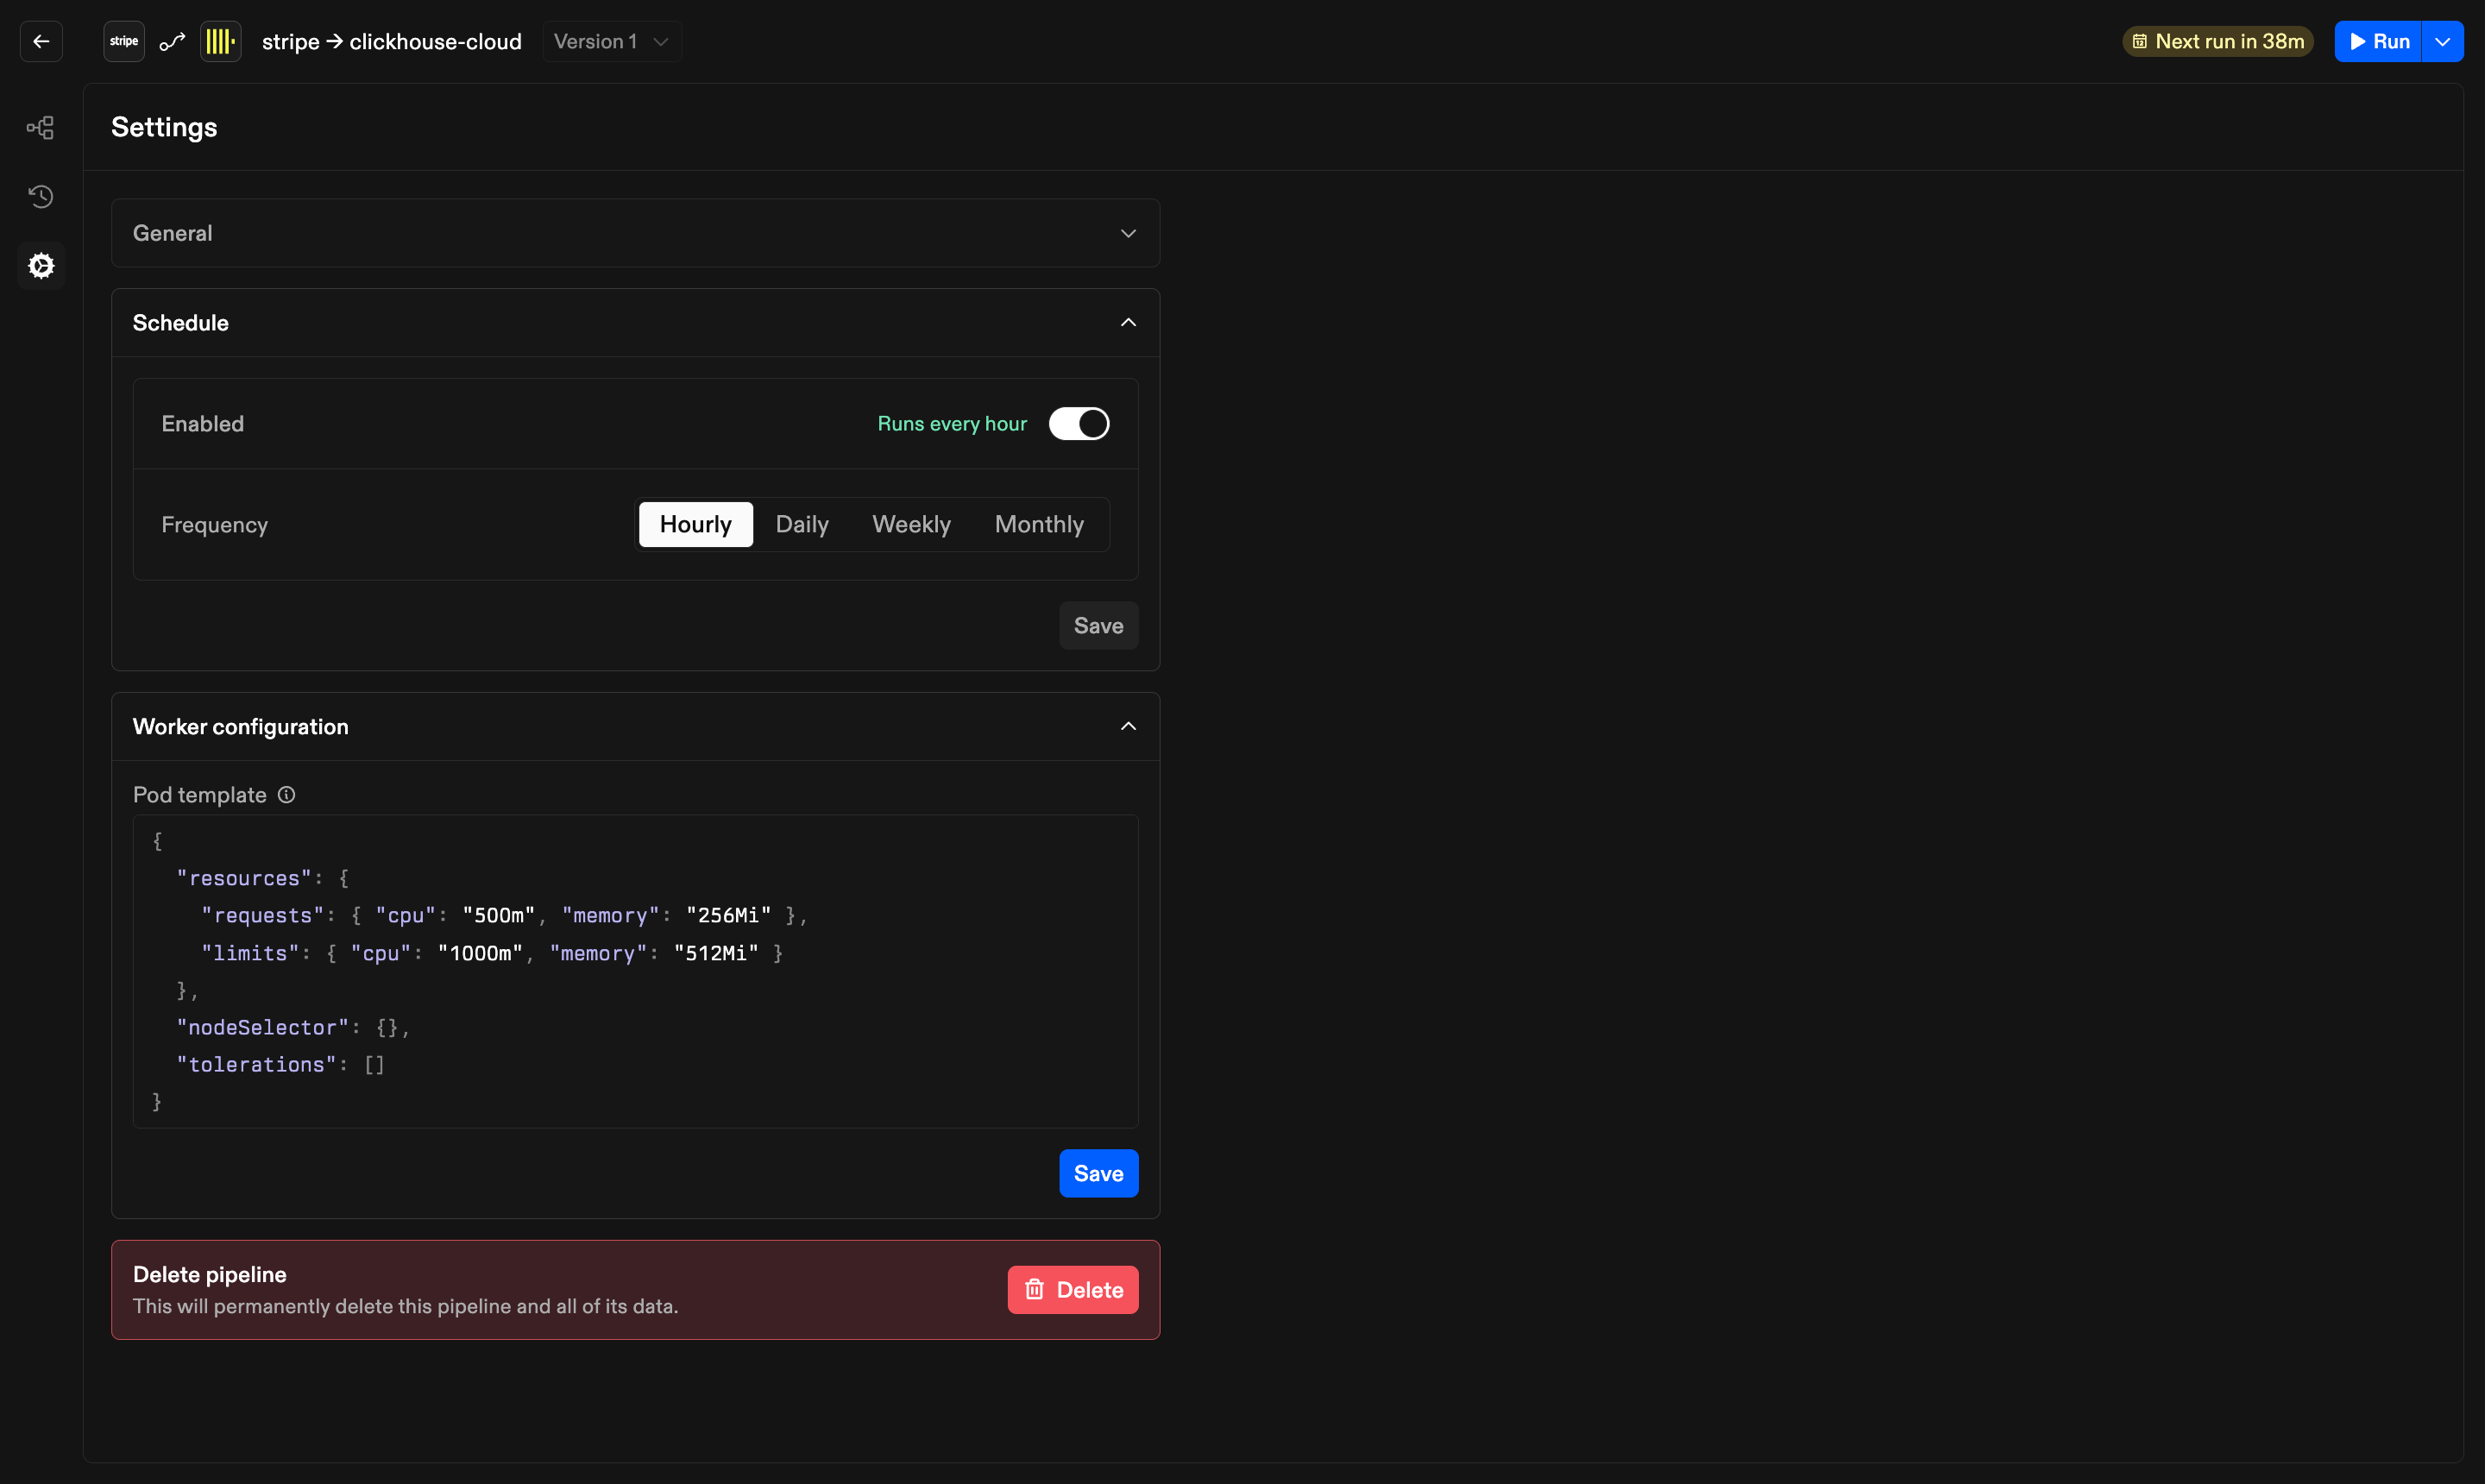Click into the Pod template JSON editor
This screenshot has height=1484, width=2485.
635,971
